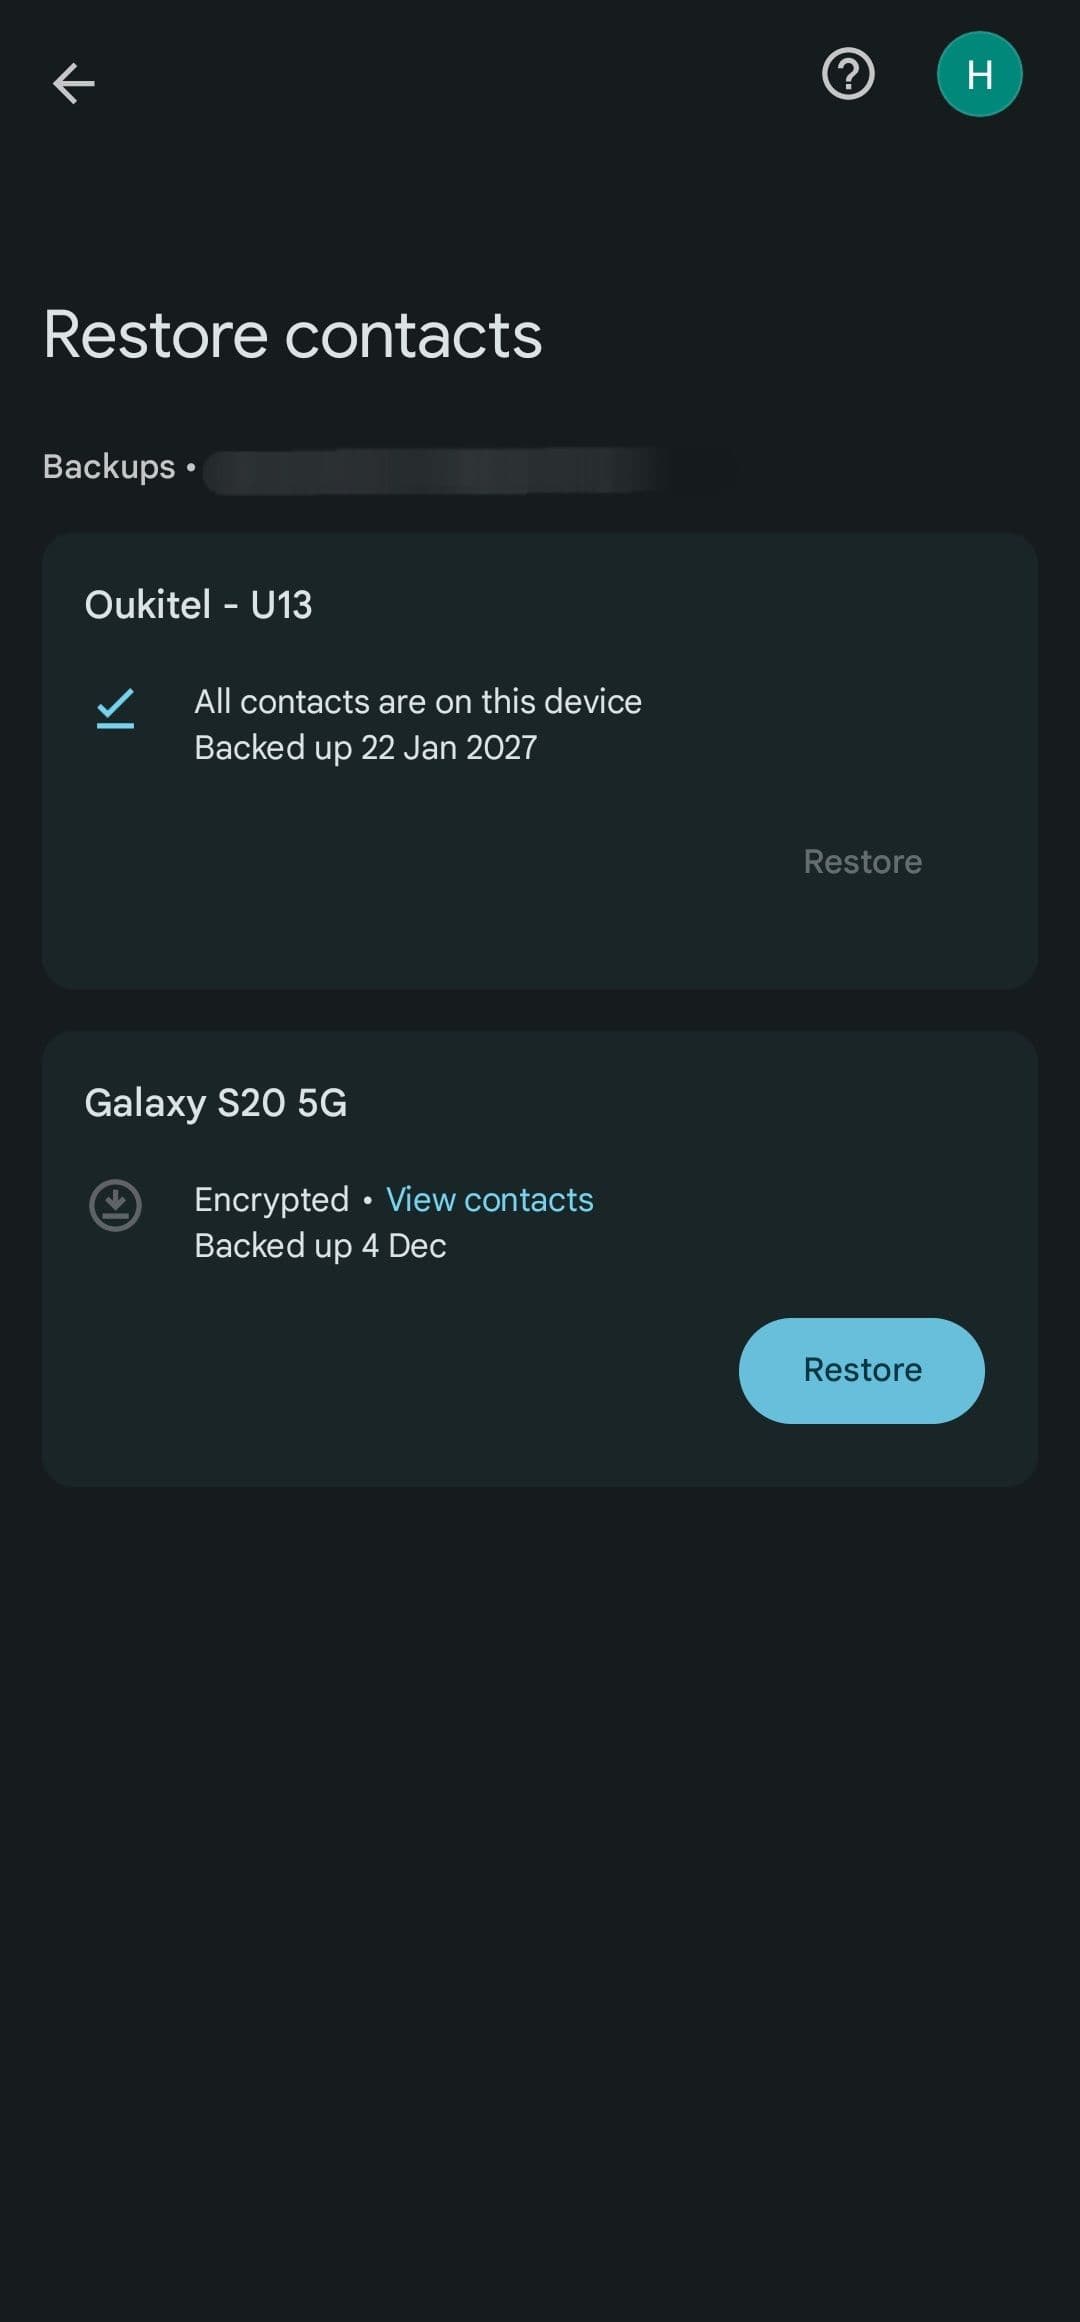
Task: Select the Oukitel - U13 device title
Action: pyautogui.click(x=198, y=605)
